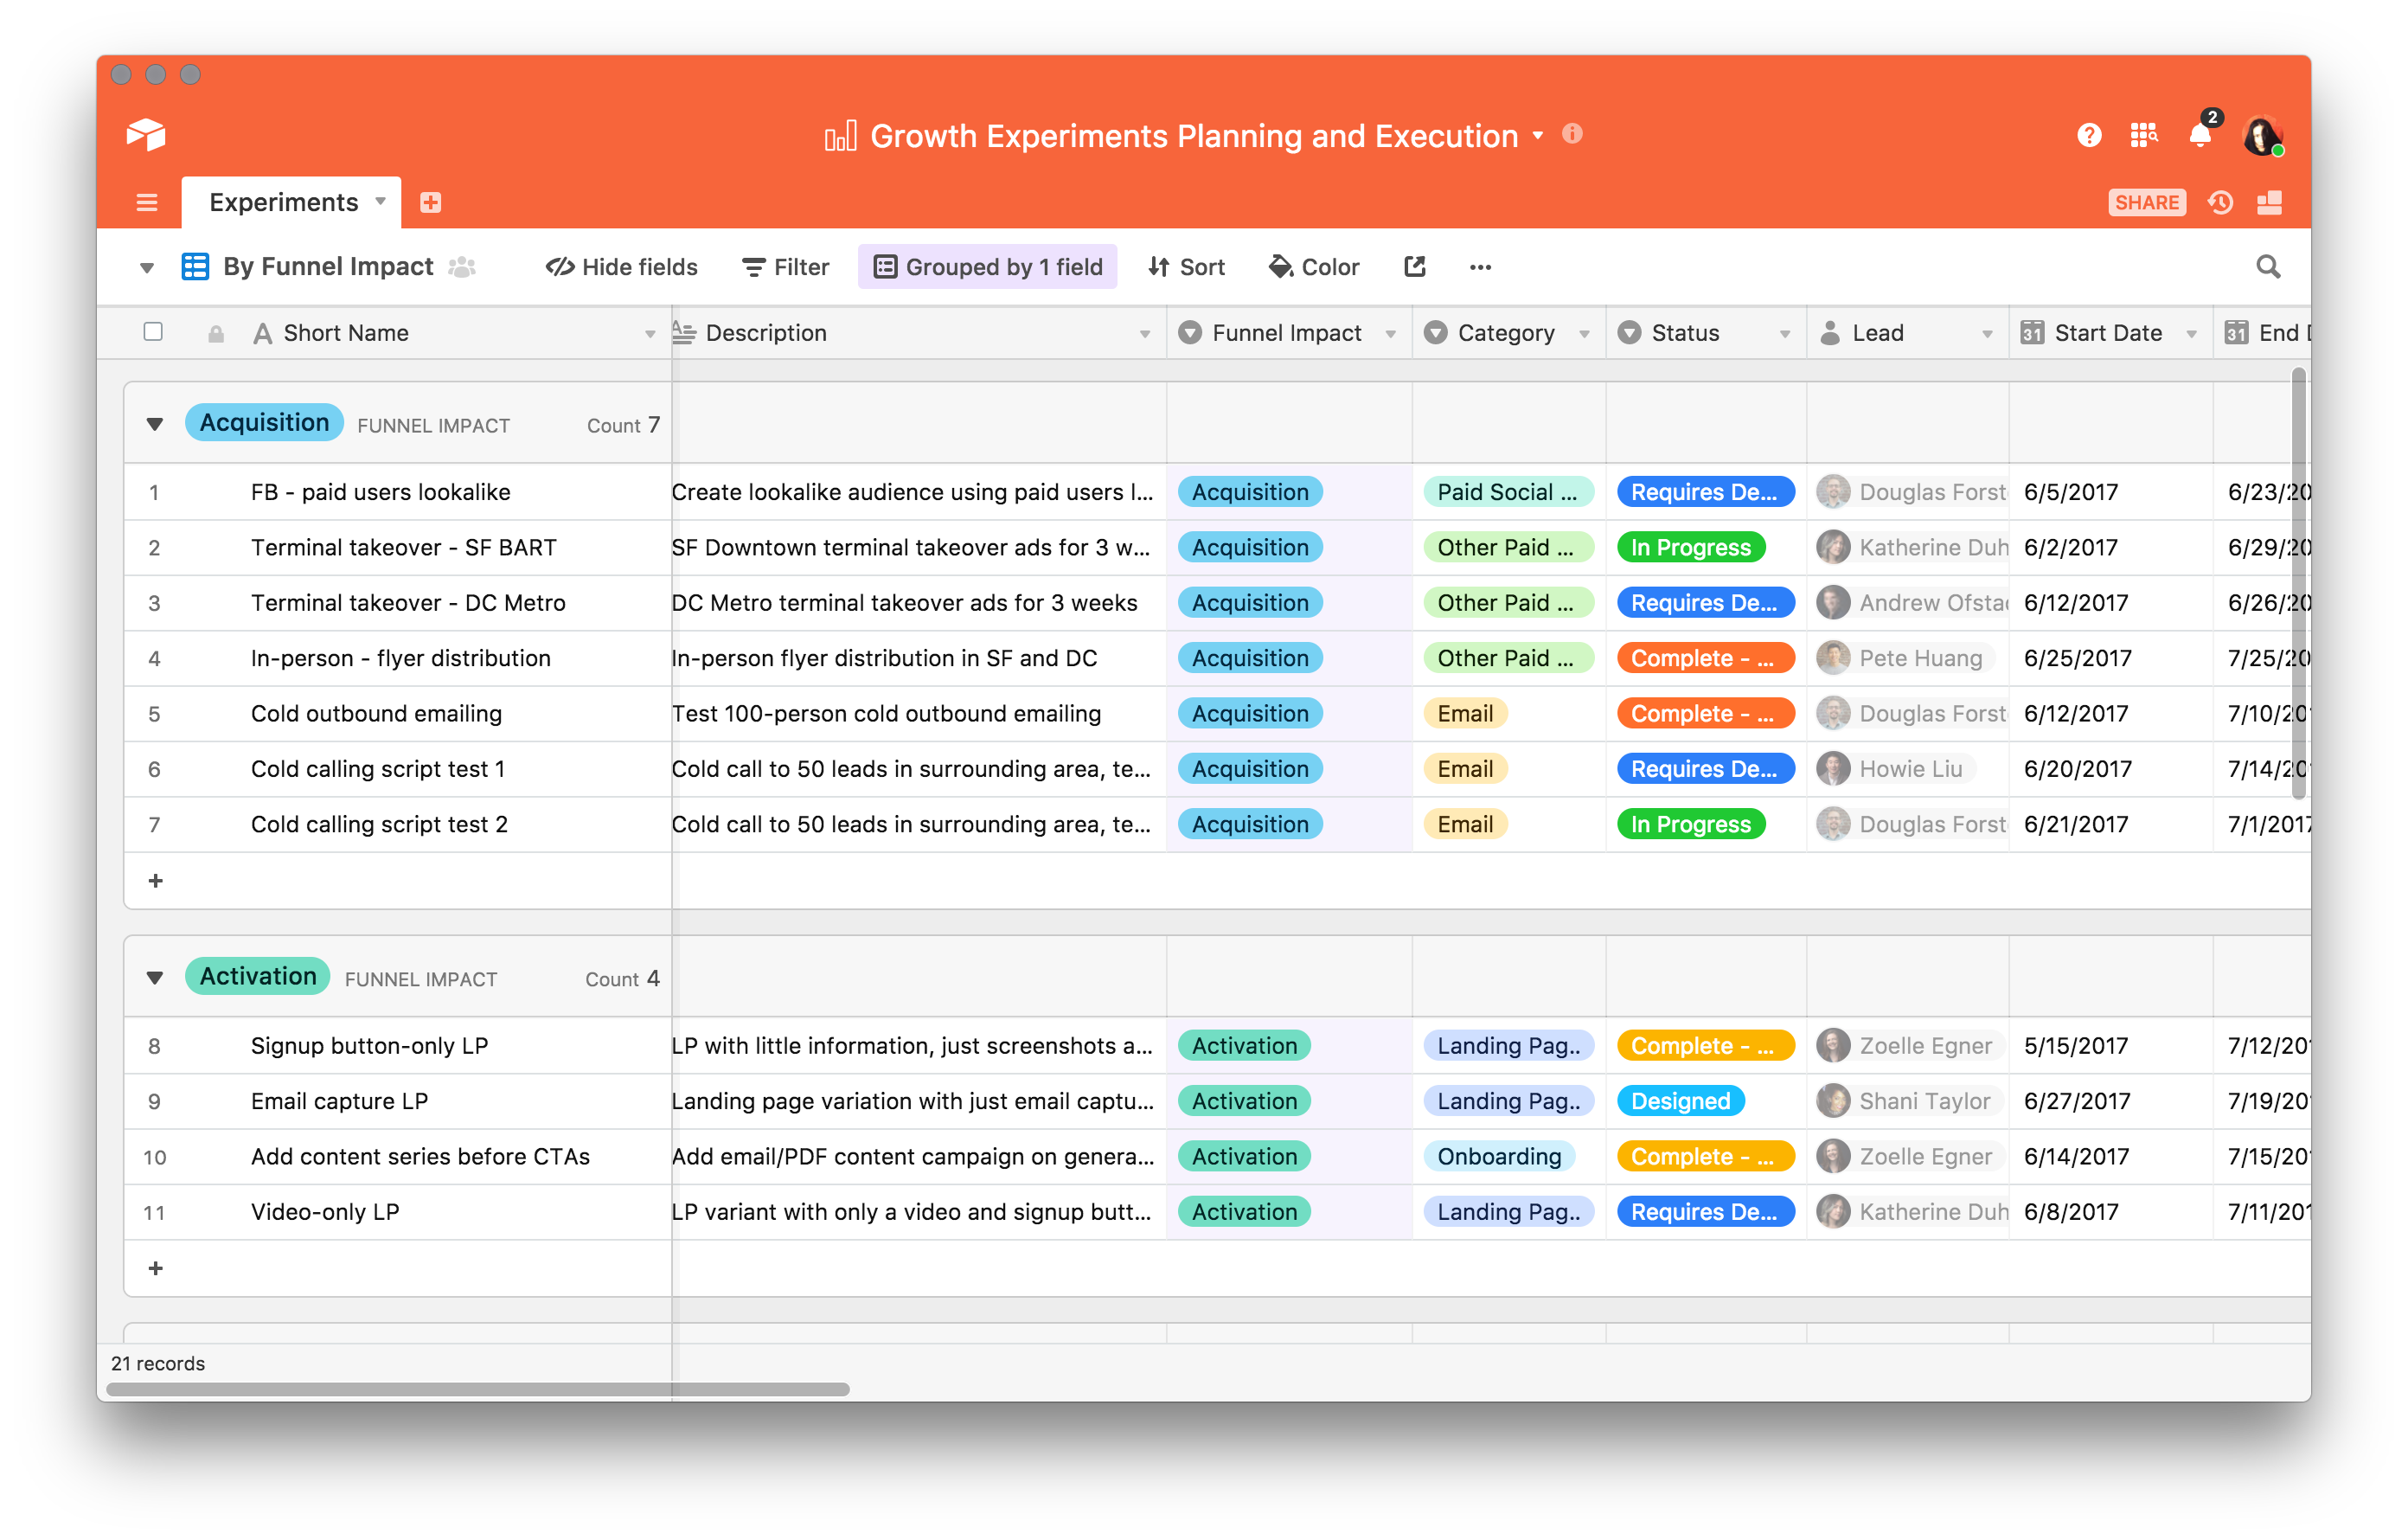
Task: Open the more options ellipsis menu
Action: coord(1480,267)
